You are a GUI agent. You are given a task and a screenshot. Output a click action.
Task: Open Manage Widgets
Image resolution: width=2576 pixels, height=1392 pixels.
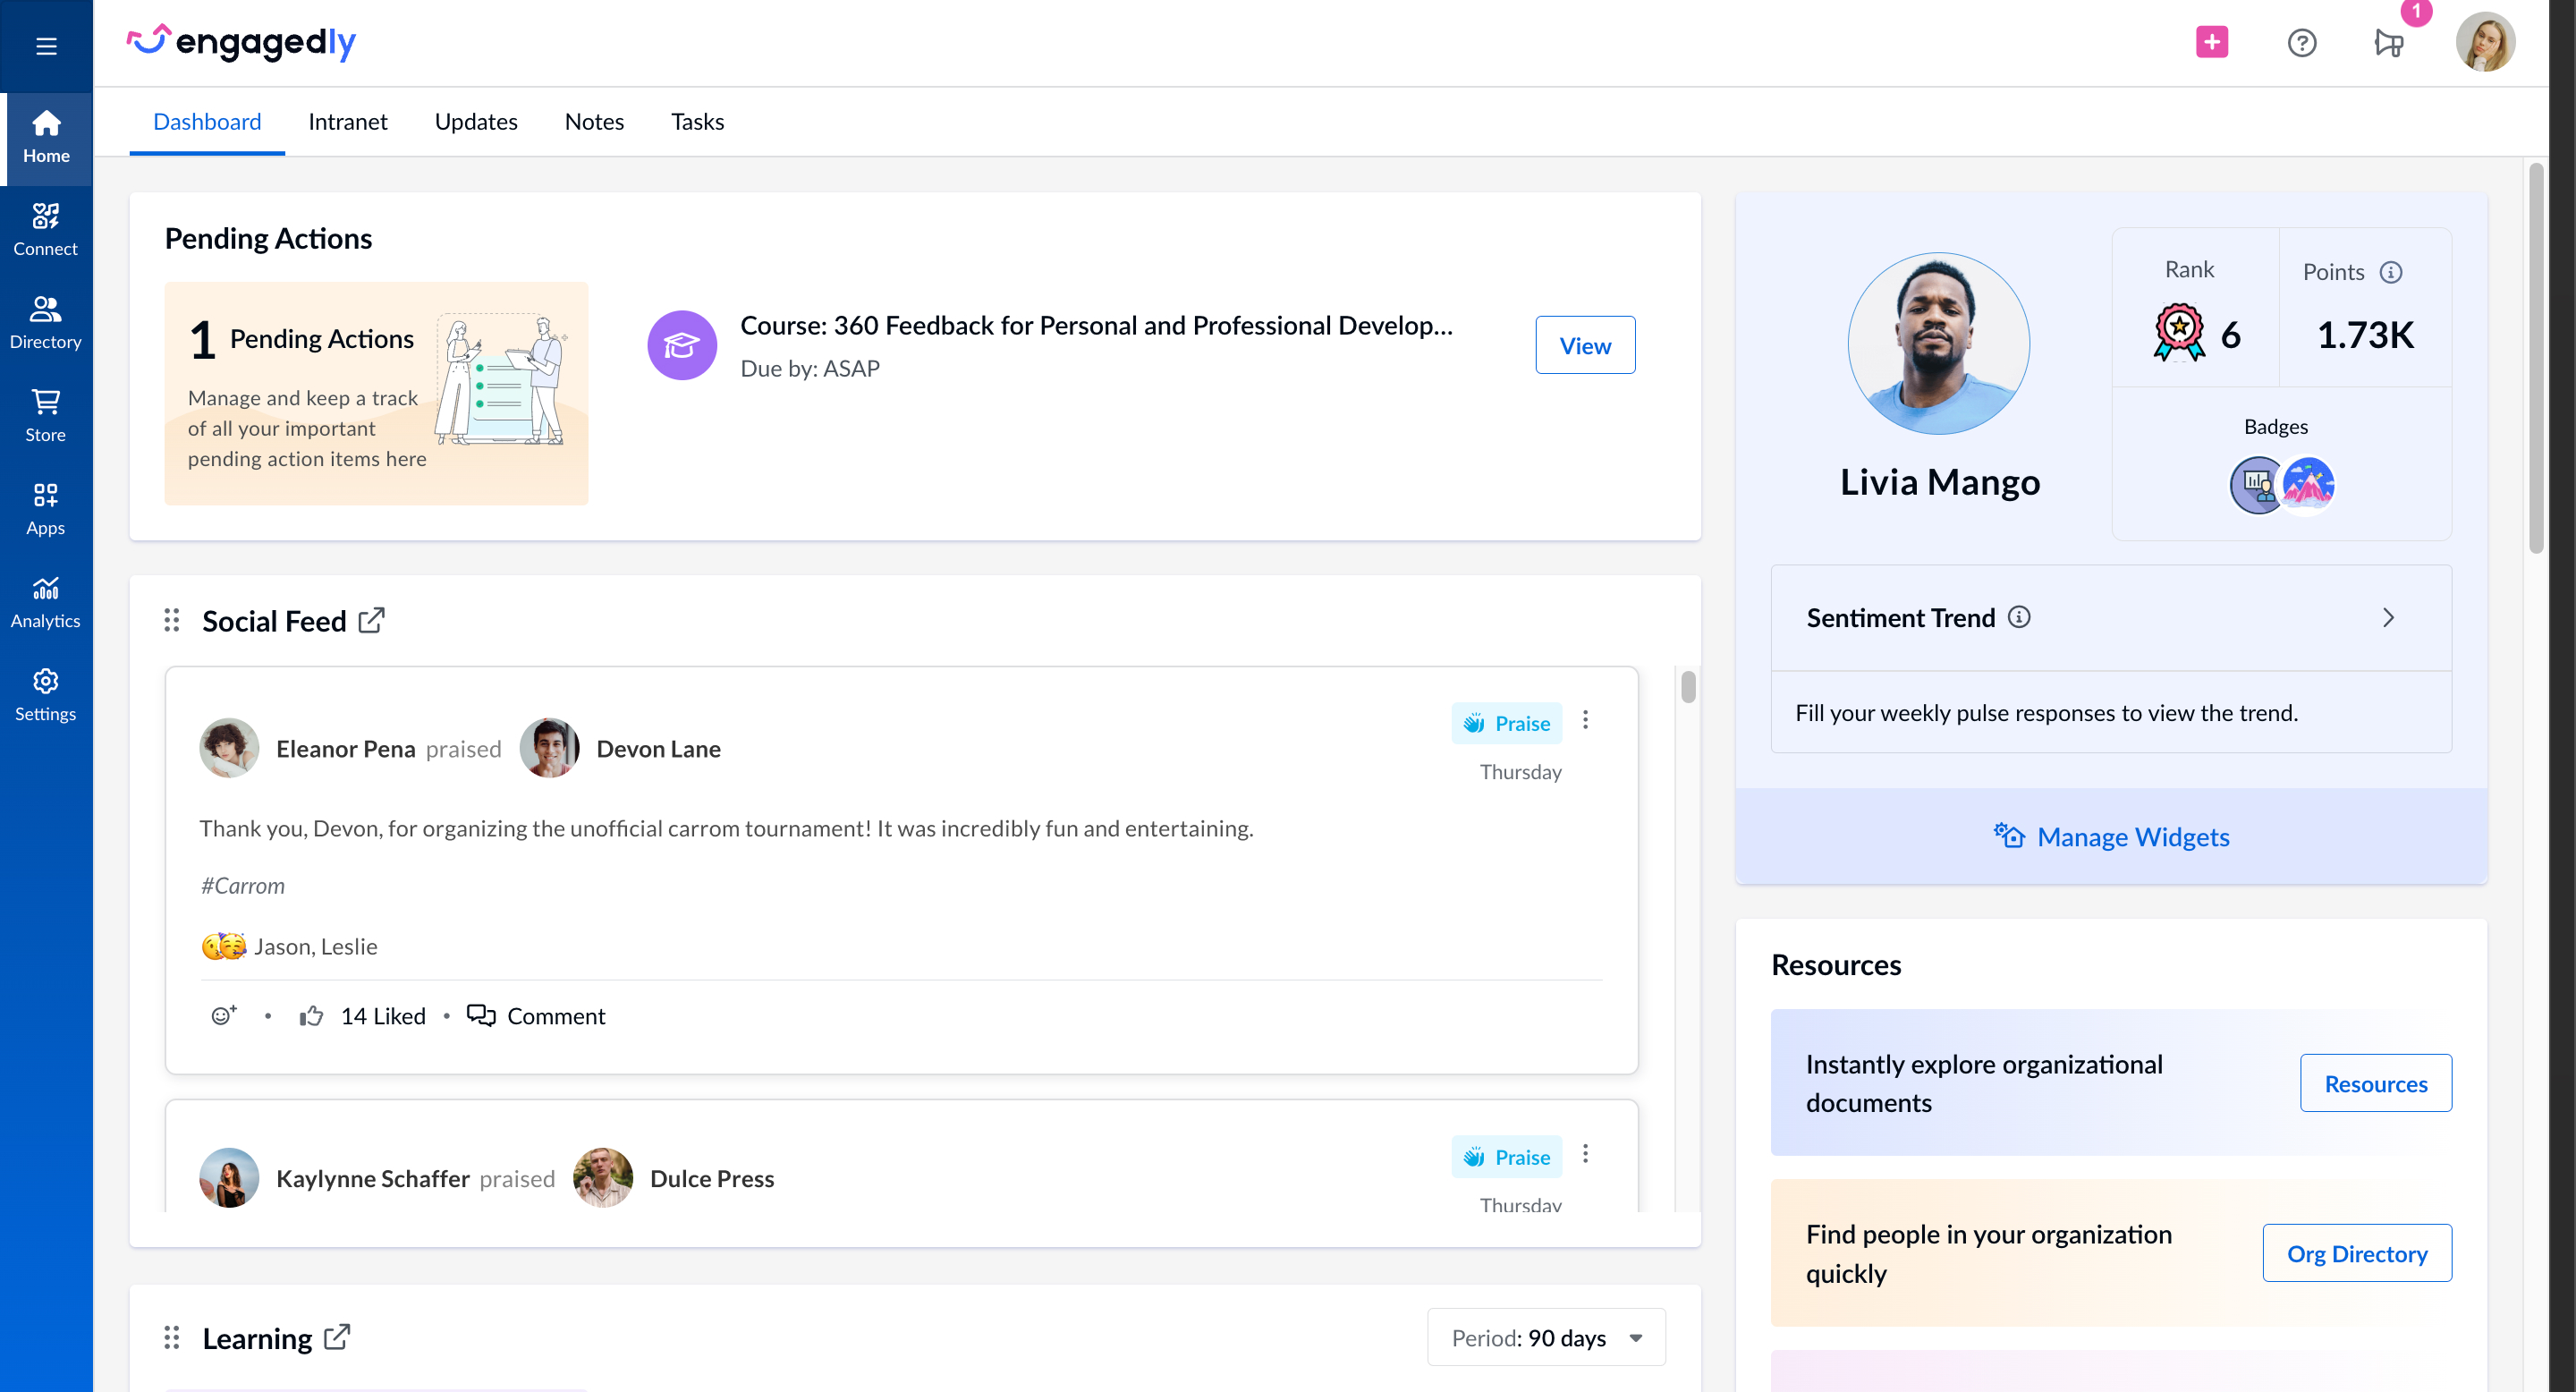point(2111,837)
